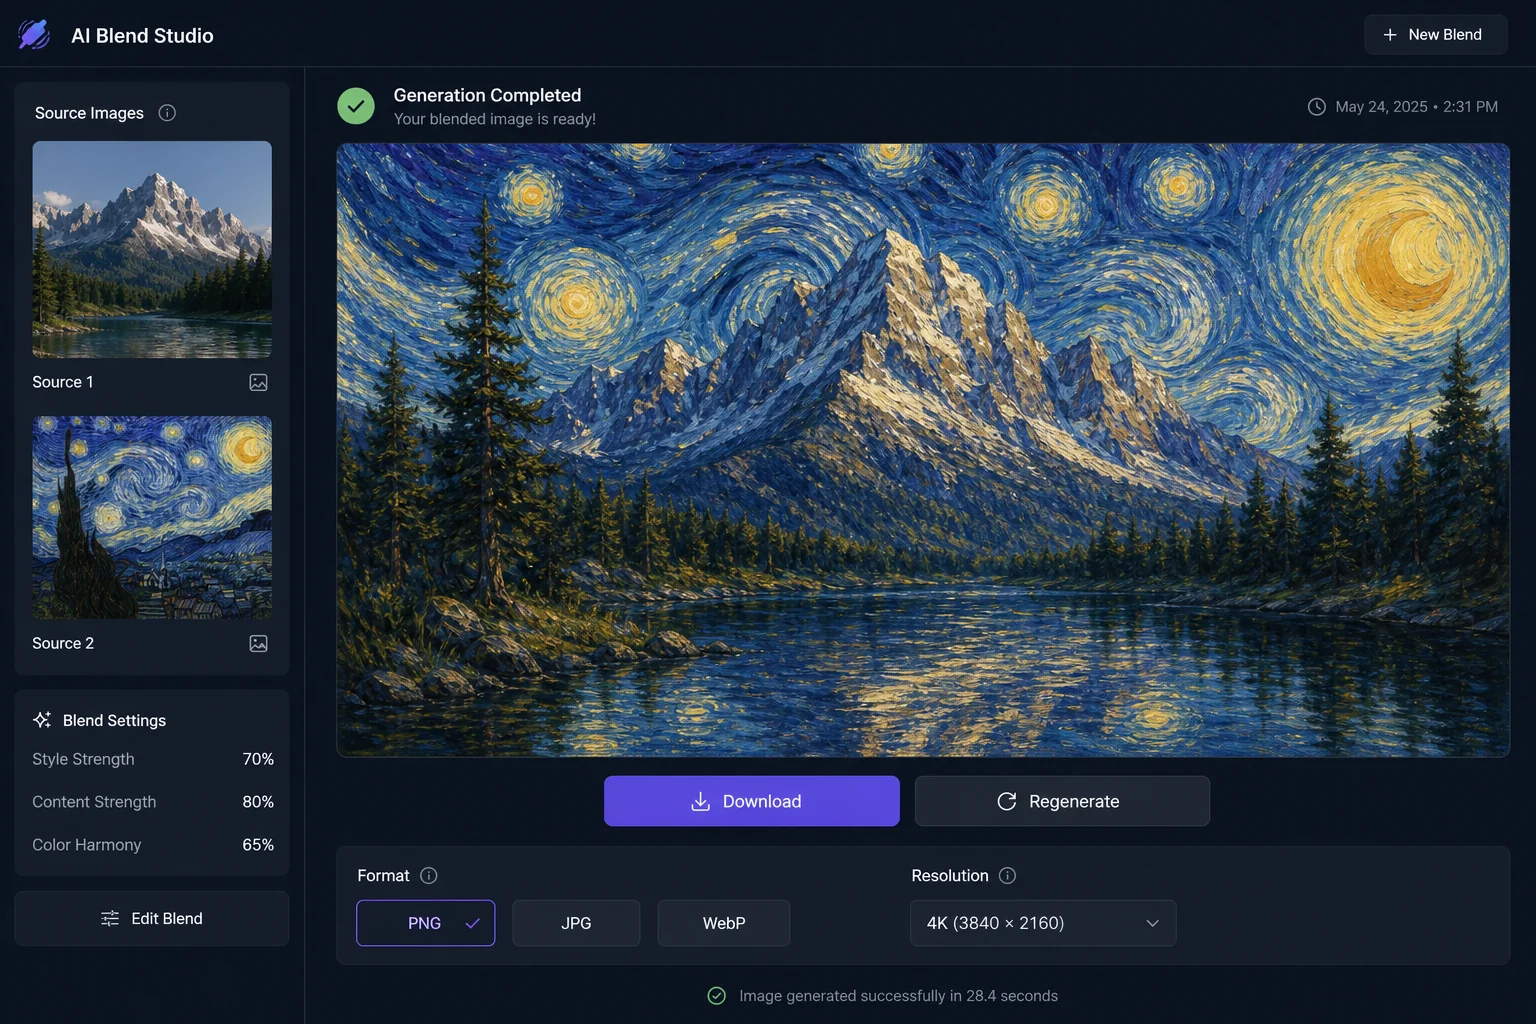Show Resolution info tooltip icon

pos(1007,876)
